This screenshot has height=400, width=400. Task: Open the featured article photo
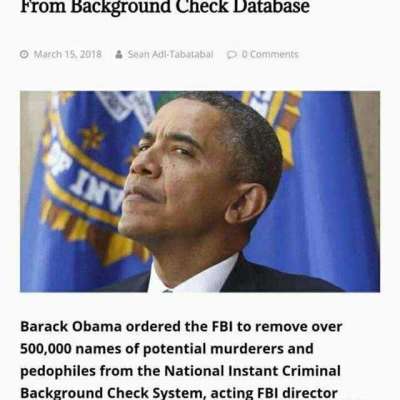click(200, 192)
